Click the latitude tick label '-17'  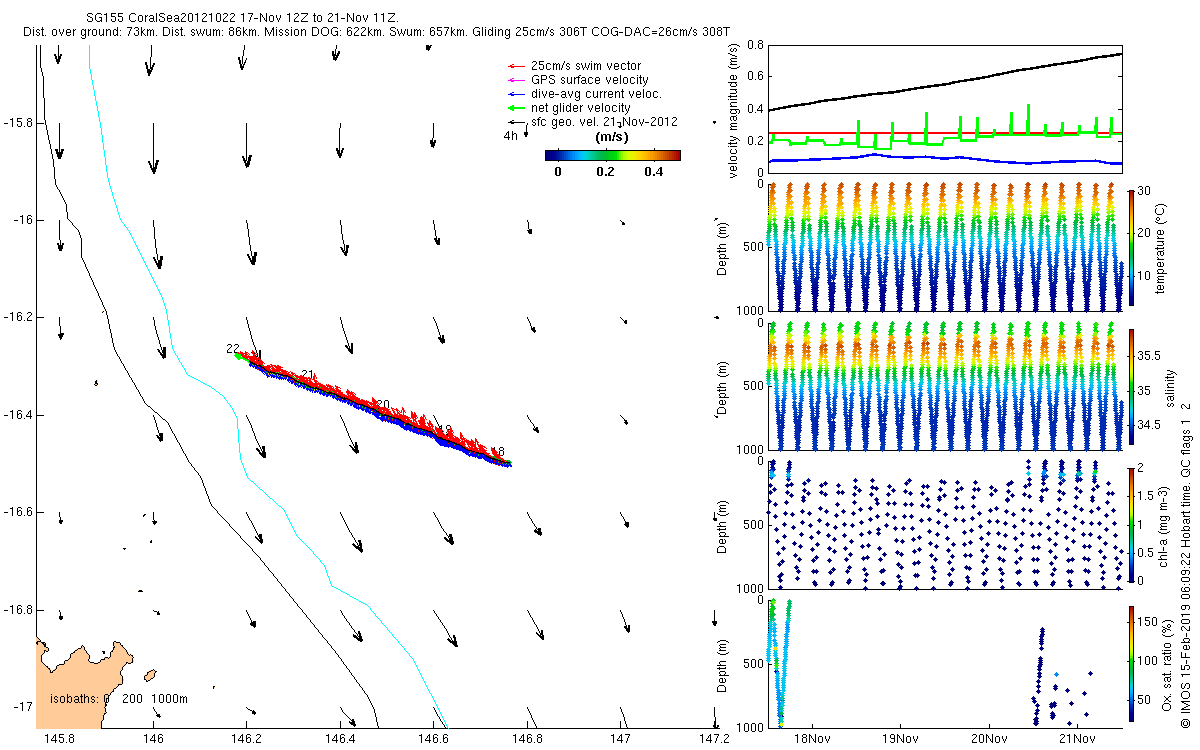(23, 707)
